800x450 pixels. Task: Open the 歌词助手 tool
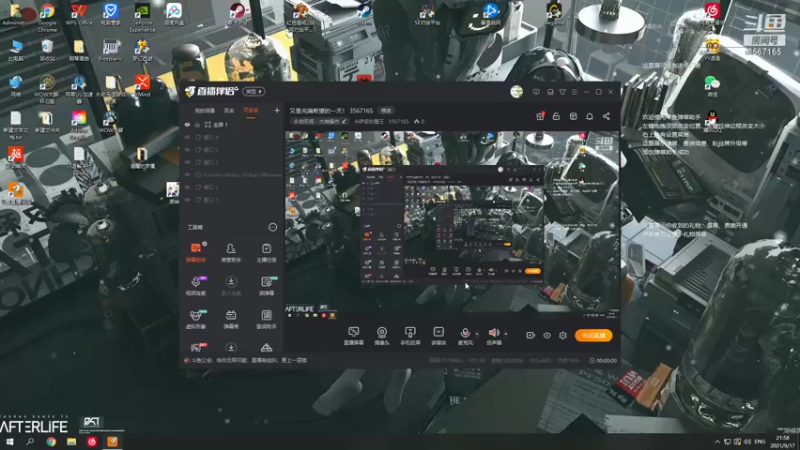[266, 319]
